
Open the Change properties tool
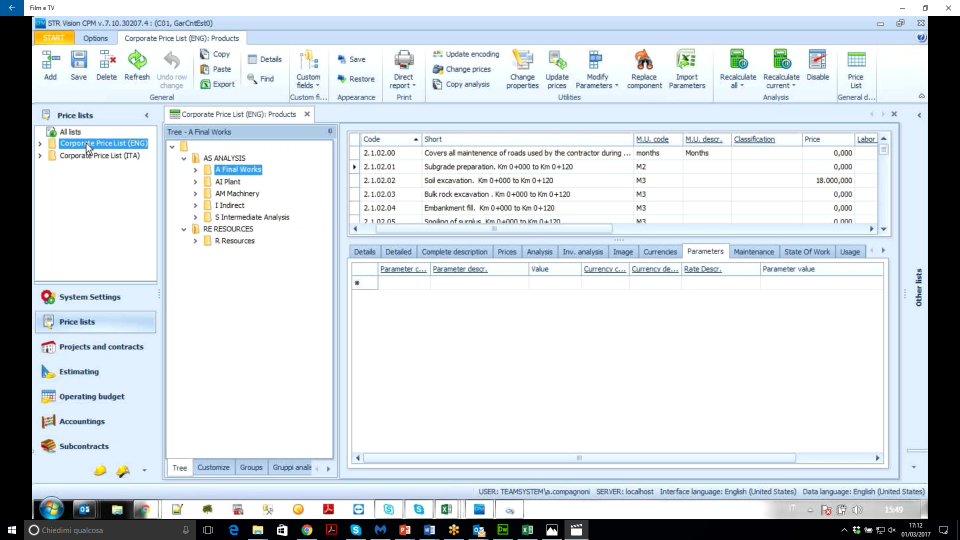[x=522, y=70]
